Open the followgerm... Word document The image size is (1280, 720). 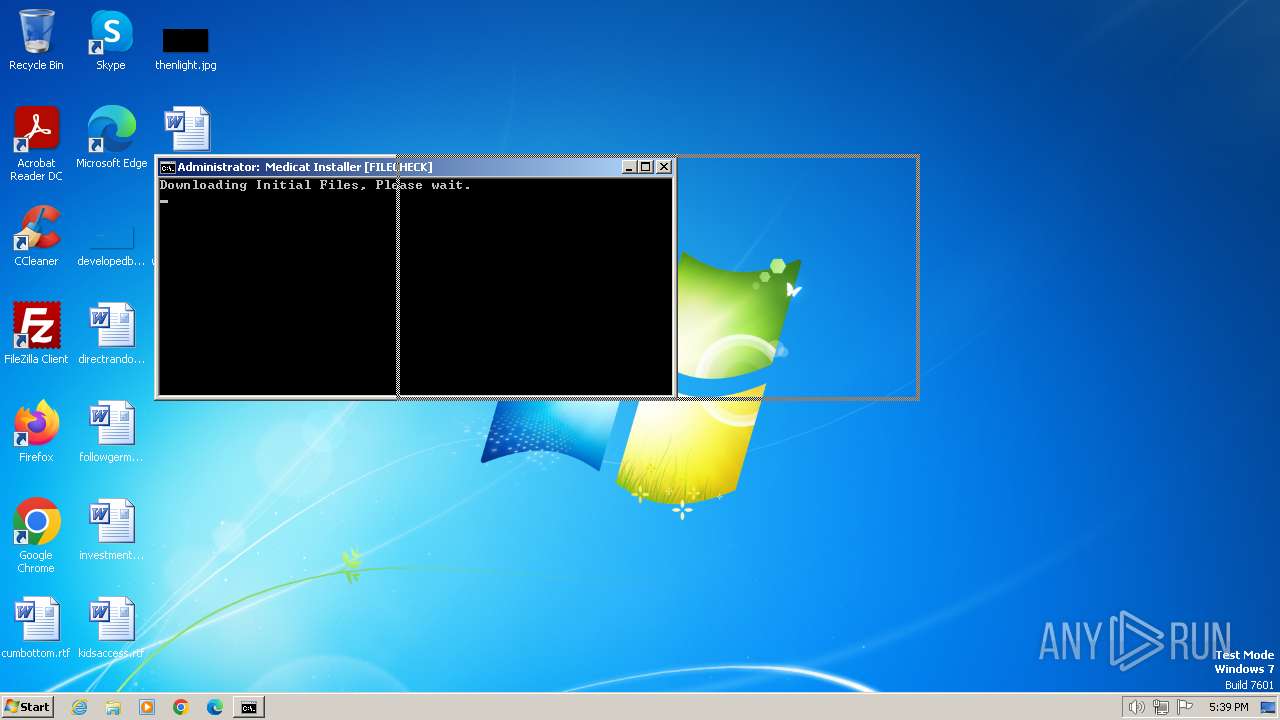pos(111,432)
